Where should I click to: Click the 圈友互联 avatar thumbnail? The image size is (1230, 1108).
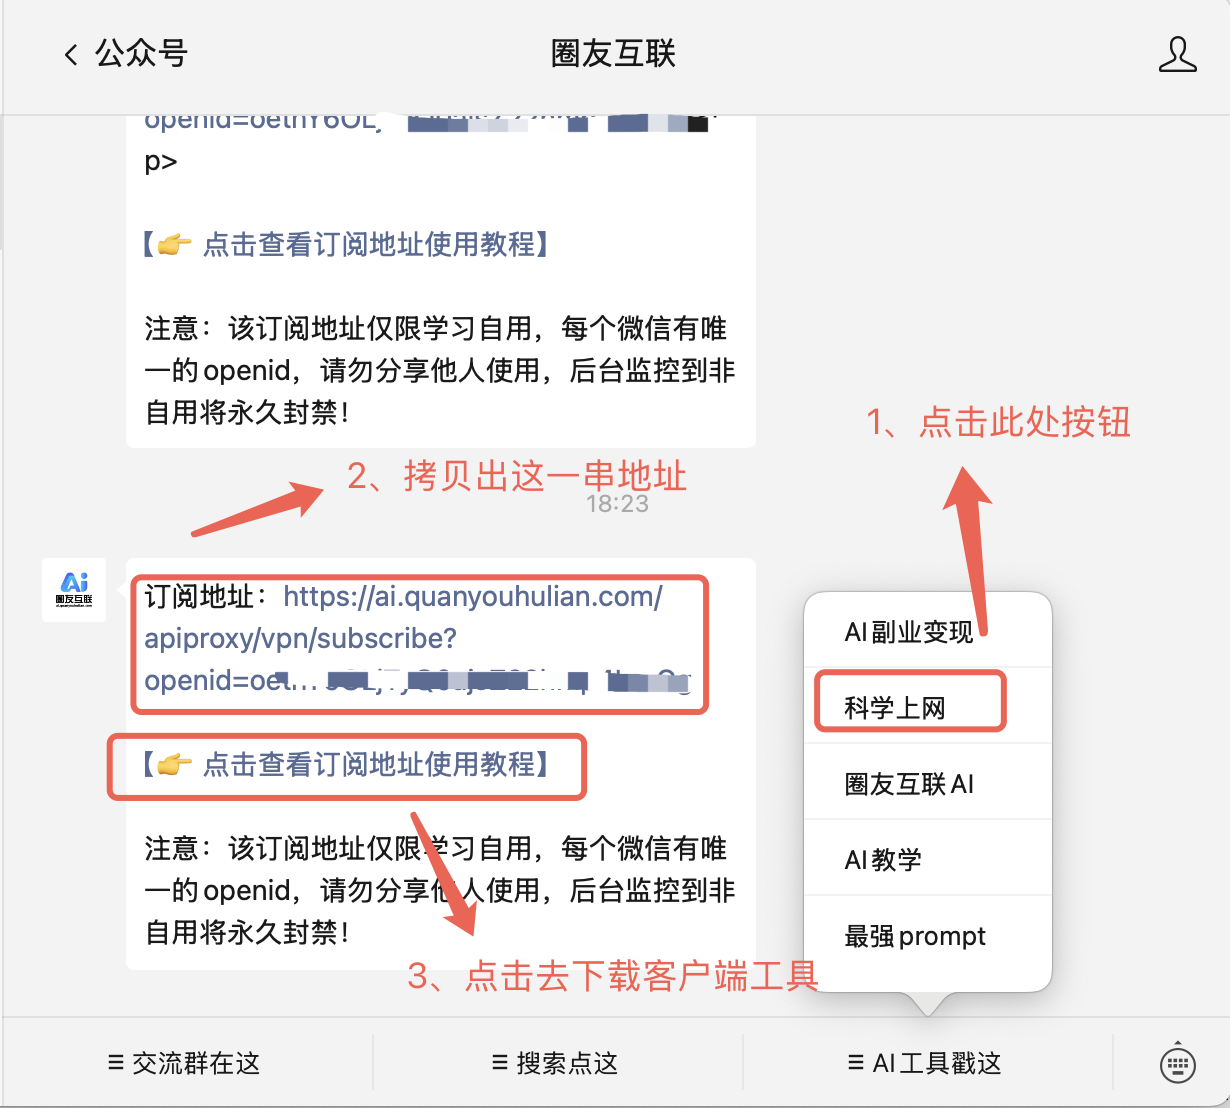coord(74,590)
